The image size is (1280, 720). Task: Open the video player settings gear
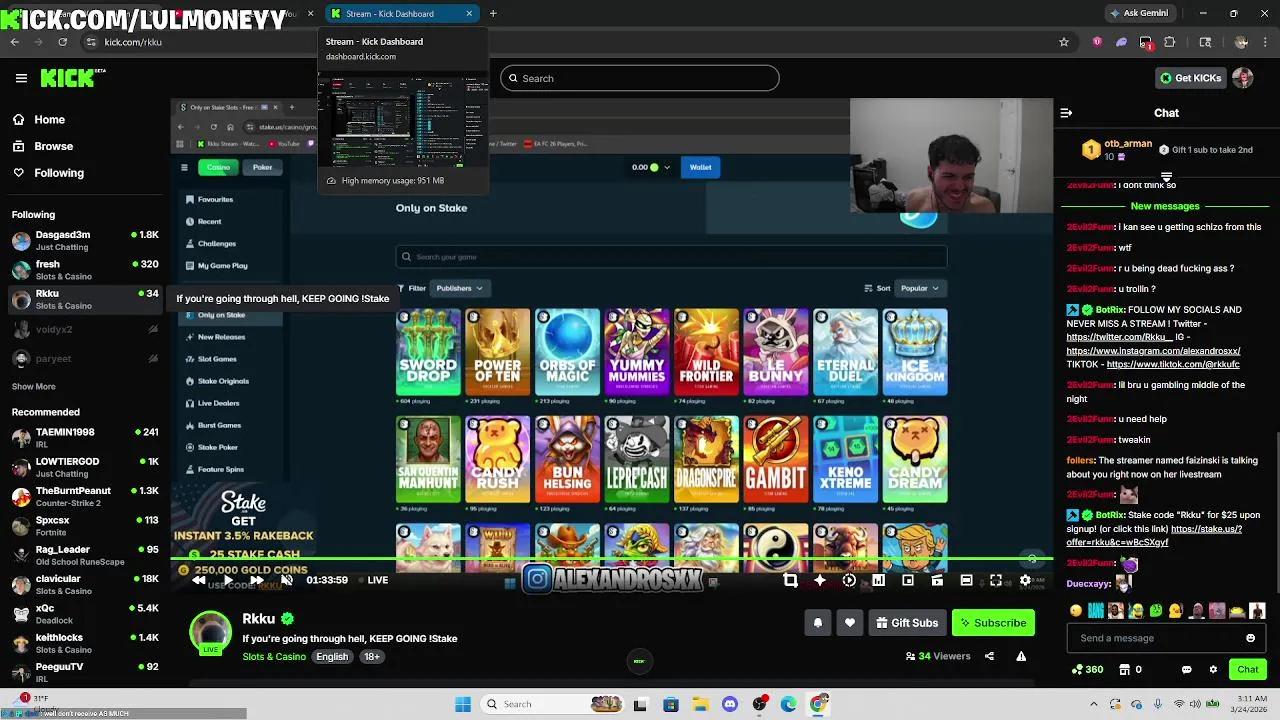(1025, 580)
